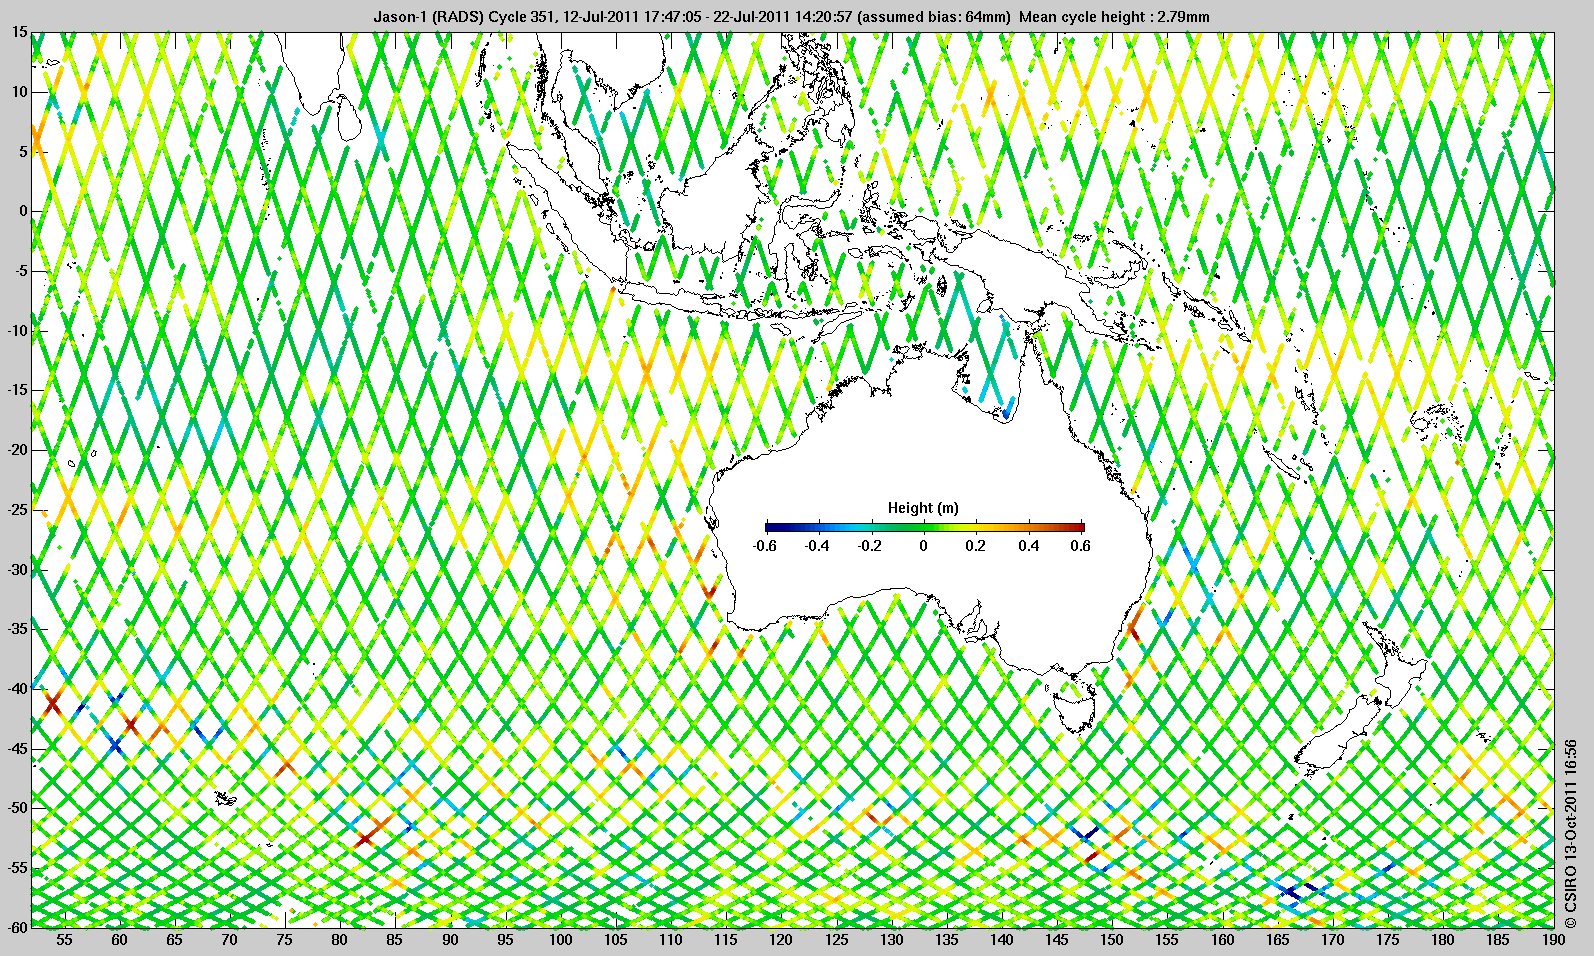Image resolution: width=1594 pixels, height=956 pixels.
Task: Click latitude axis label '-15'
Action: coord(17,390)
